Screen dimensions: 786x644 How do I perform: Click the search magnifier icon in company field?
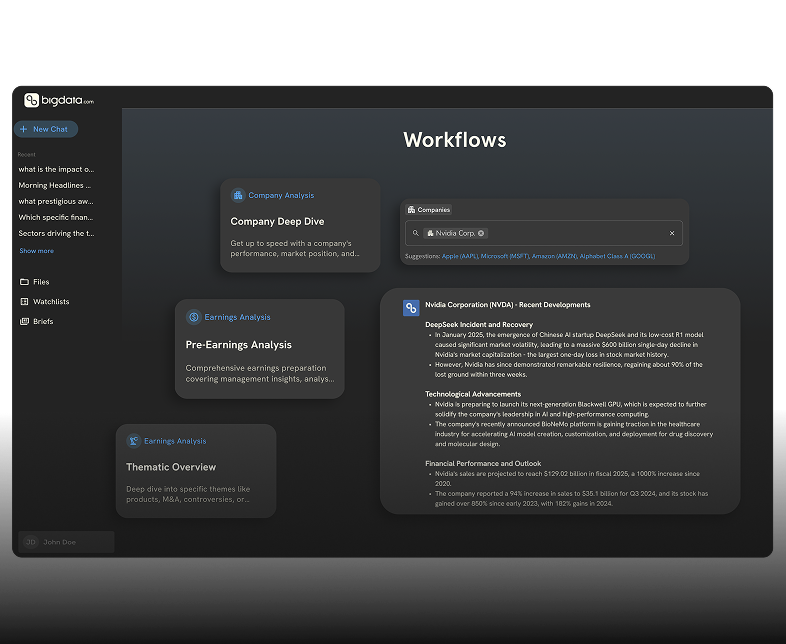click(416, 233)
